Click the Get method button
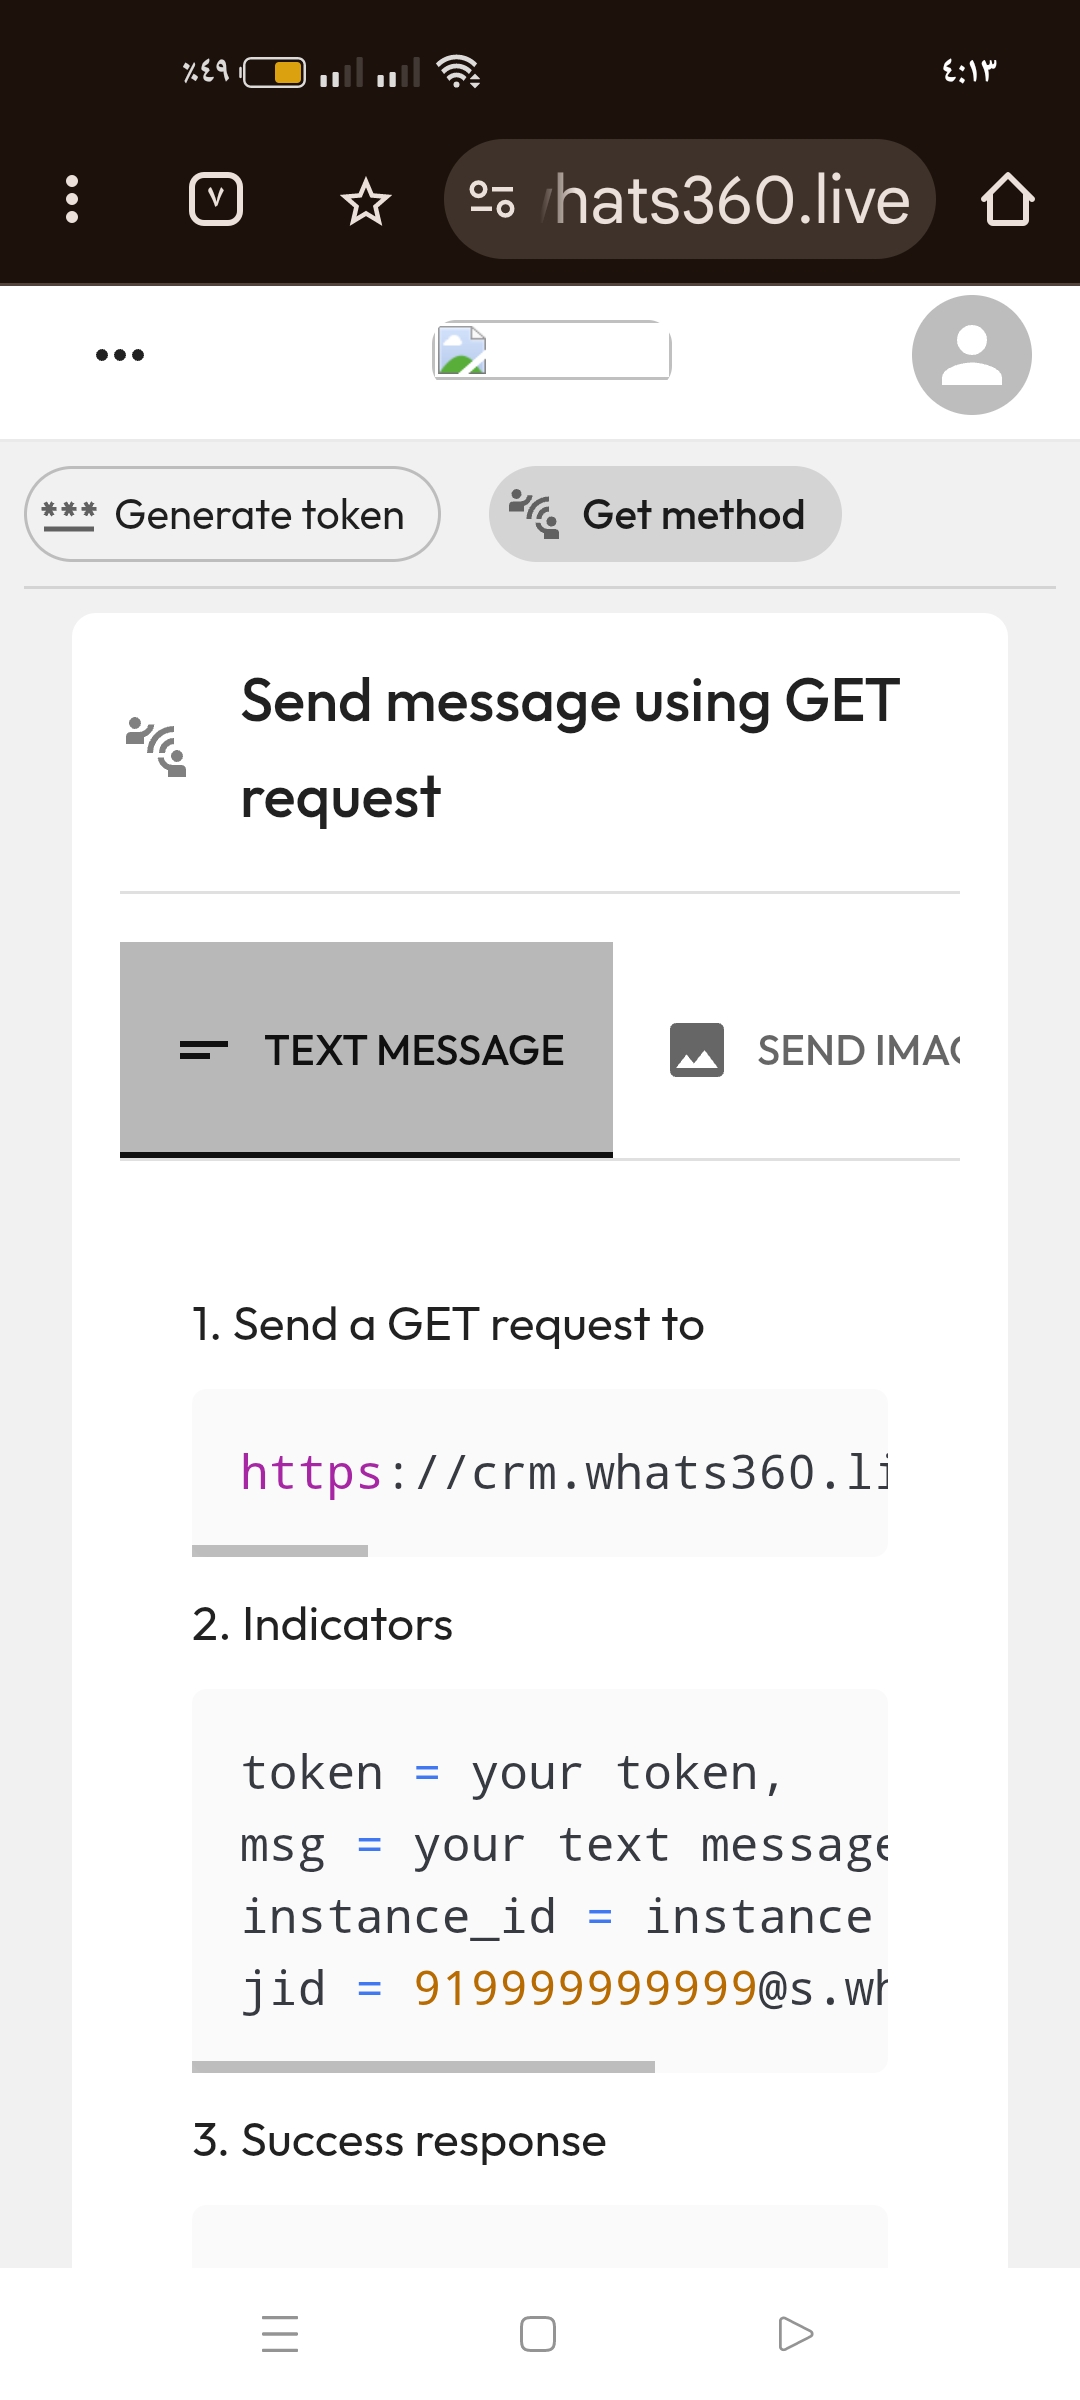The width and height of the screenshot is (1080, 2400). pyautogui.click(x=665, y=514)
